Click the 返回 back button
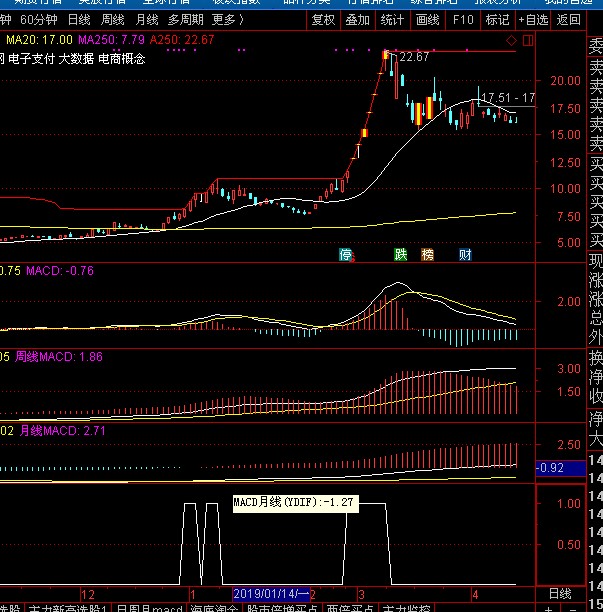The width and height of the screenshot is (603, 612). point(568,19)
